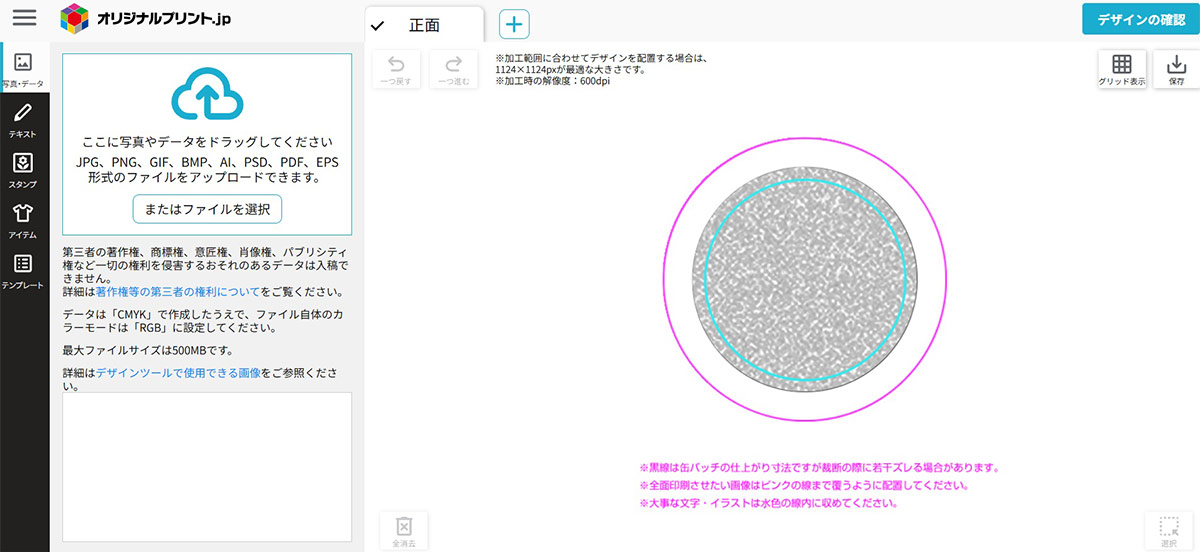Viewport: 1200px width, 552px height.
Task: Switch to the 正面 tab
Action: pyautogui.click(x=424, y=25)
